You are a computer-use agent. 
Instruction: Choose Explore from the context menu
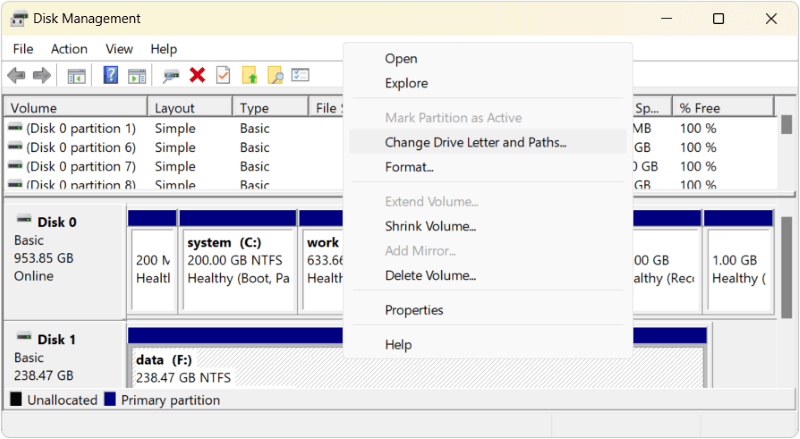[488, 83]
